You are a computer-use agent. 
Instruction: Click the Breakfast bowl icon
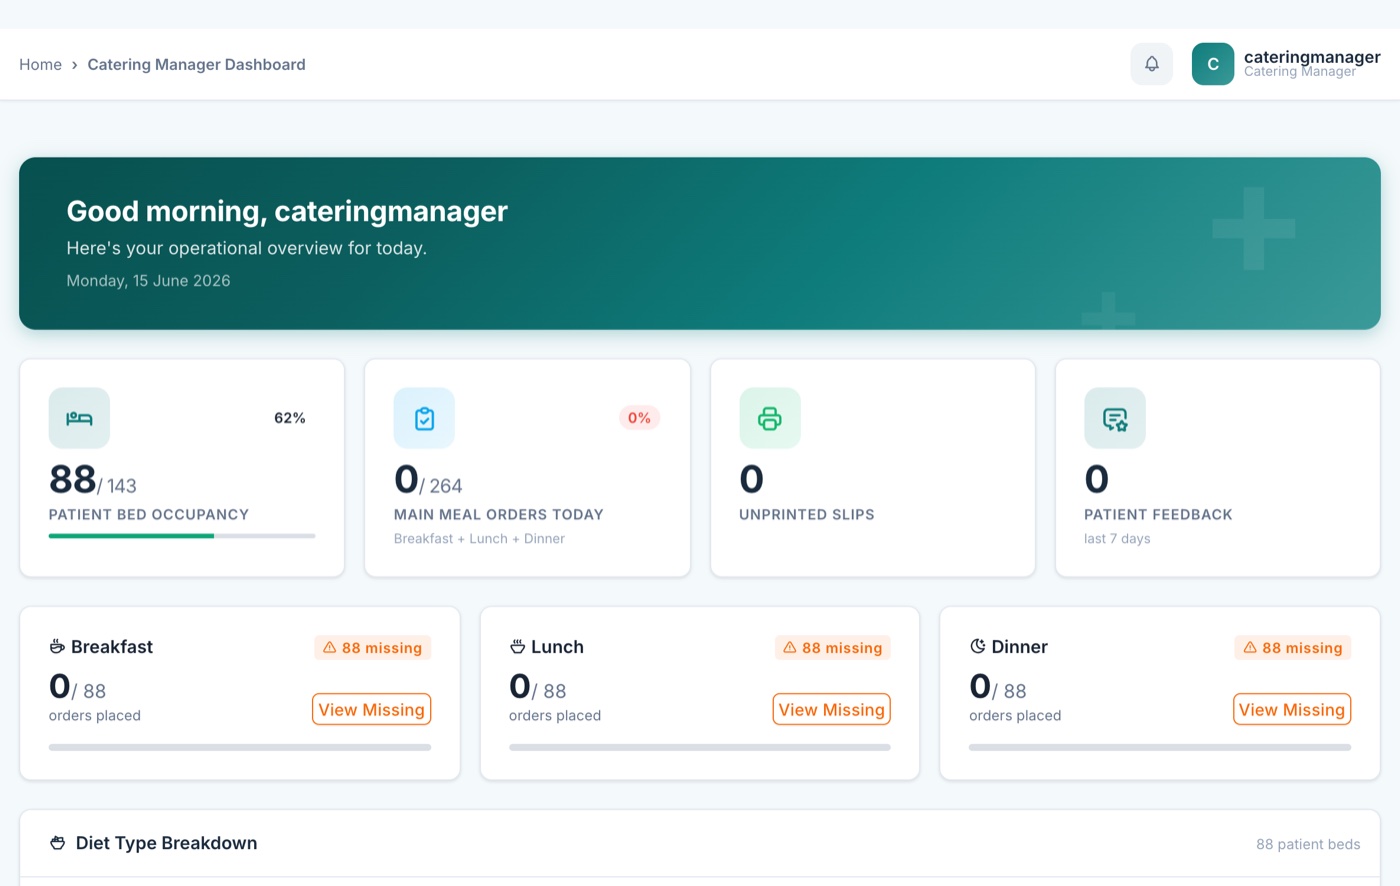click(x=57, y=647)
